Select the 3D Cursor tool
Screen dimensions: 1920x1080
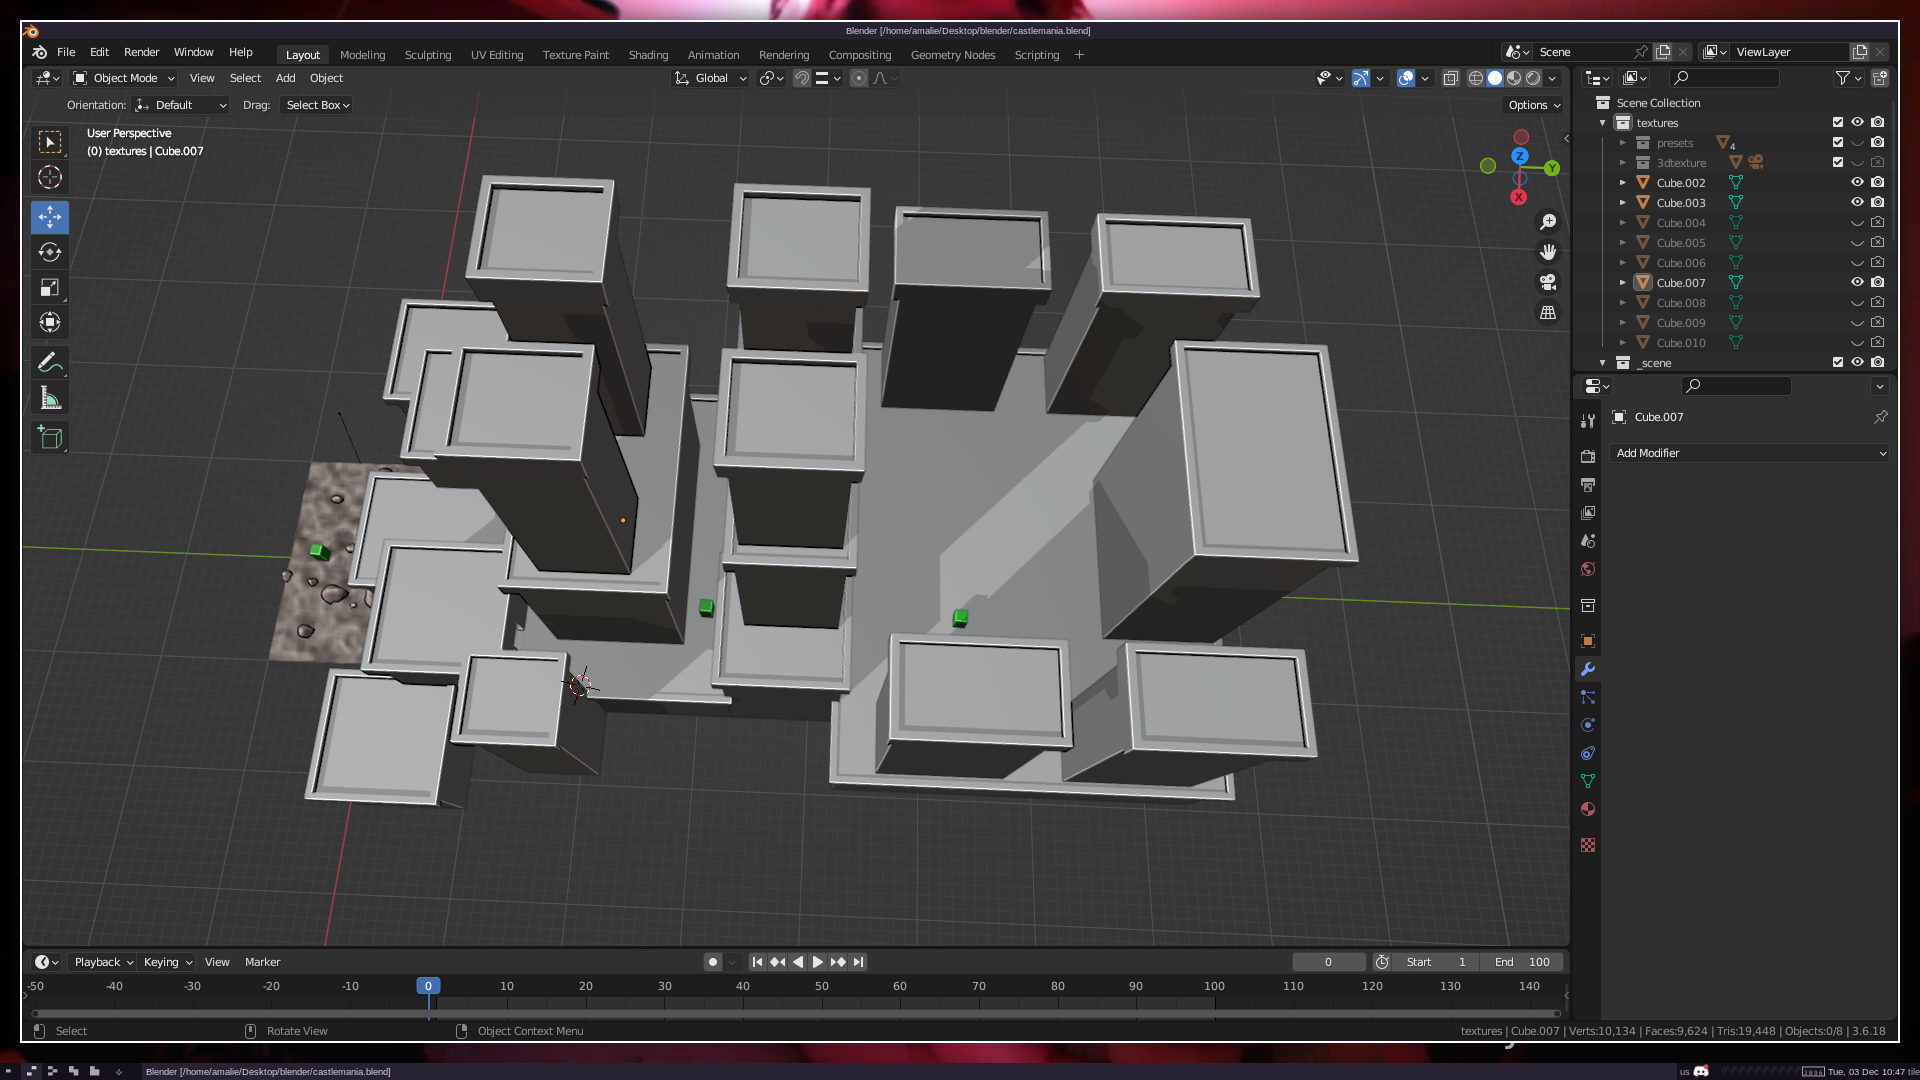pos(50,178)
